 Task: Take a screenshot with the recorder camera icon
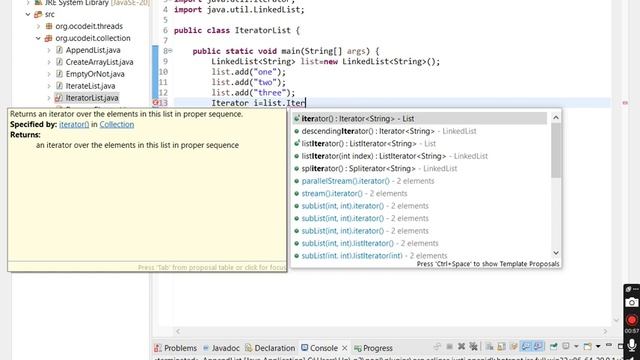631,302
